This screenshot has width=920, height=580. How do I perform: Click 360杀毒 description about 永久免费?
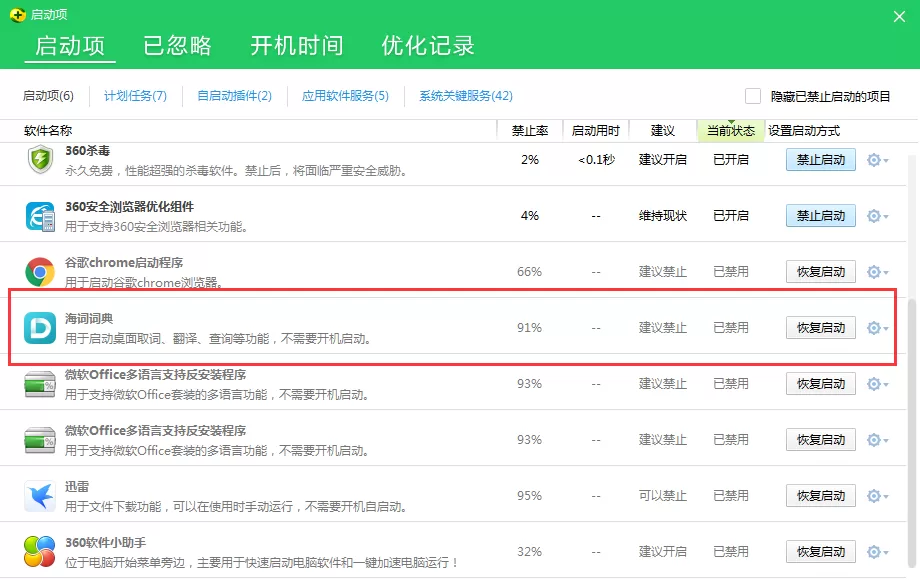tap(236, 171)
